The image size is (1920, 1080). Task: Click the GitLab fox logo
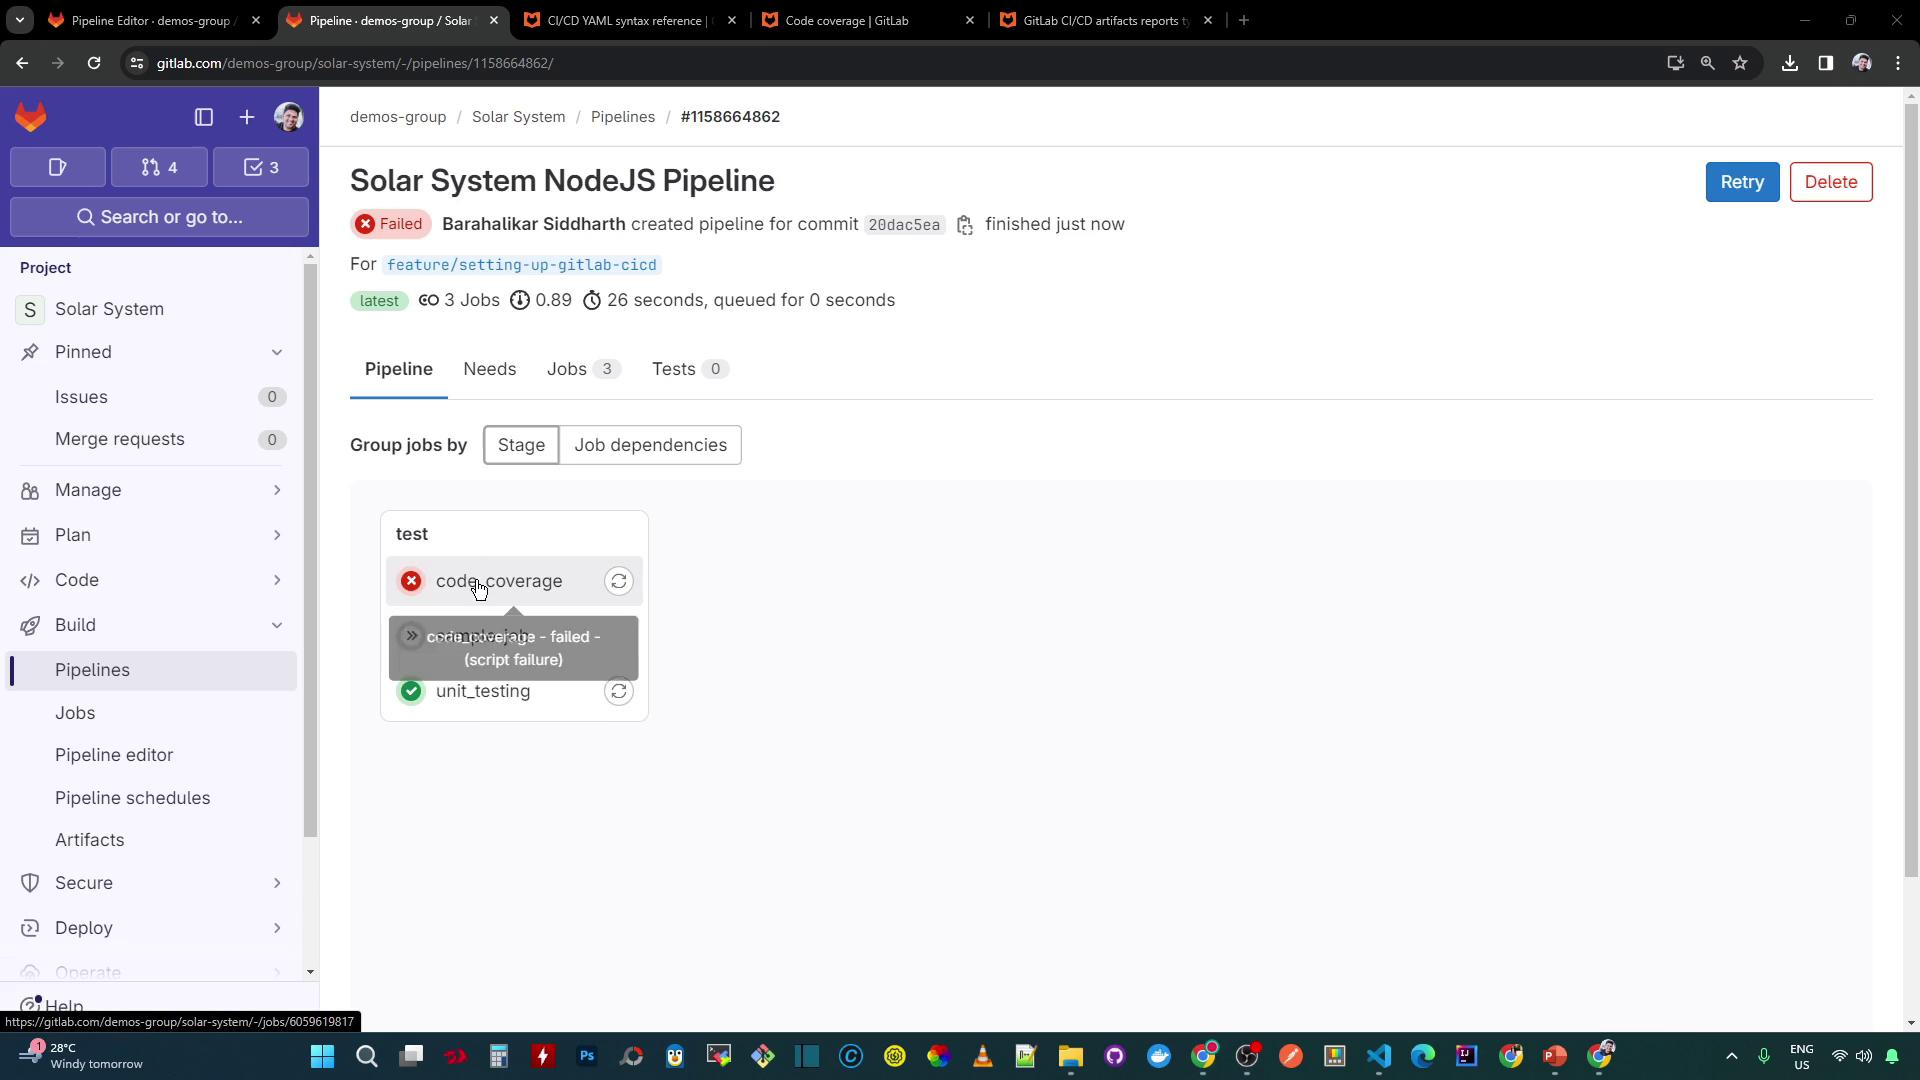pos(31,117)
